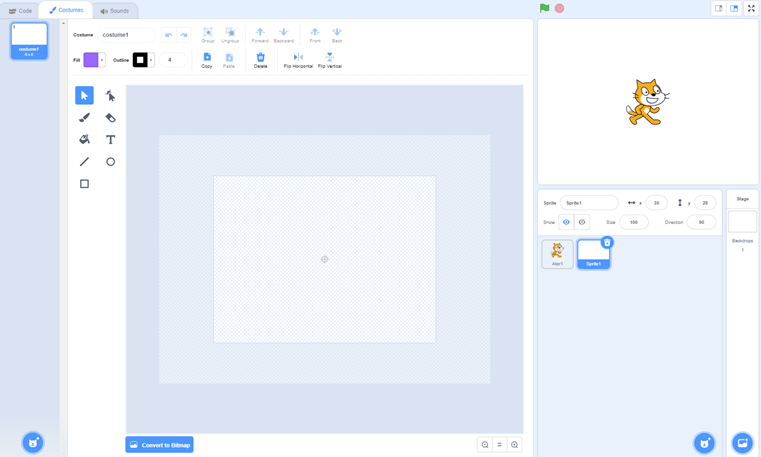Click the black Outline color swatch
Image resolution: width=761 pixels, height=457 pixels.
pyautogui.click(x=140, y=60)
